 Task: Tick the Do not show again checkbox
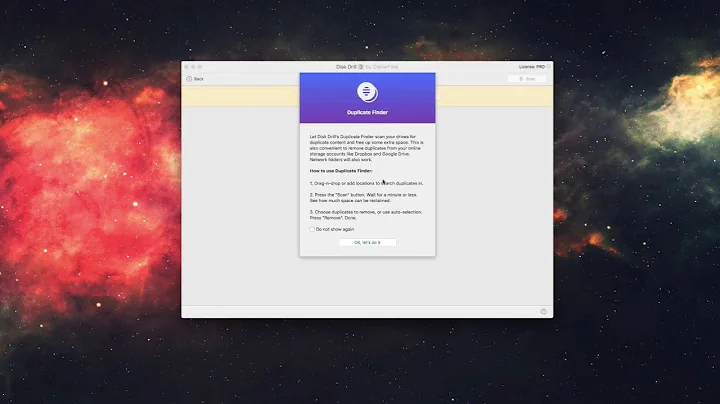click(312, 229)
